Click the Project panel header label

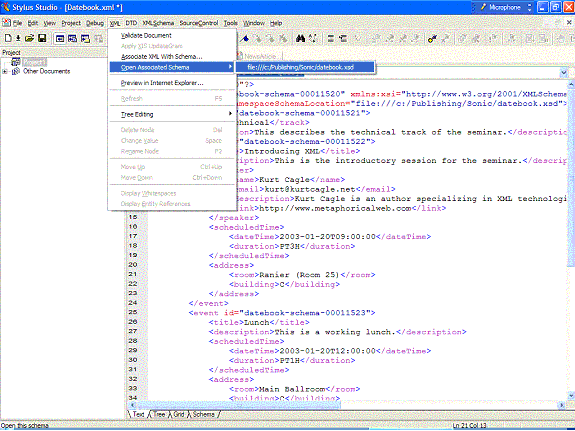pos(11,52)
